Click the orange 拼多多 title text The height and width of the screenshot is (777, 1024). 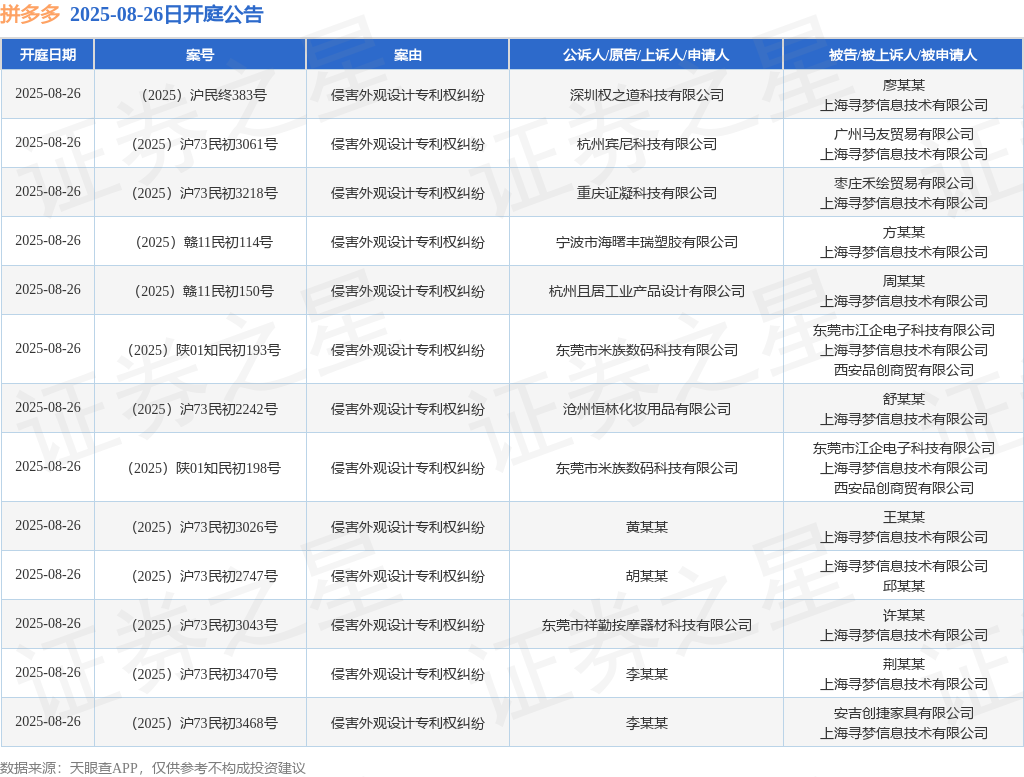30,14
